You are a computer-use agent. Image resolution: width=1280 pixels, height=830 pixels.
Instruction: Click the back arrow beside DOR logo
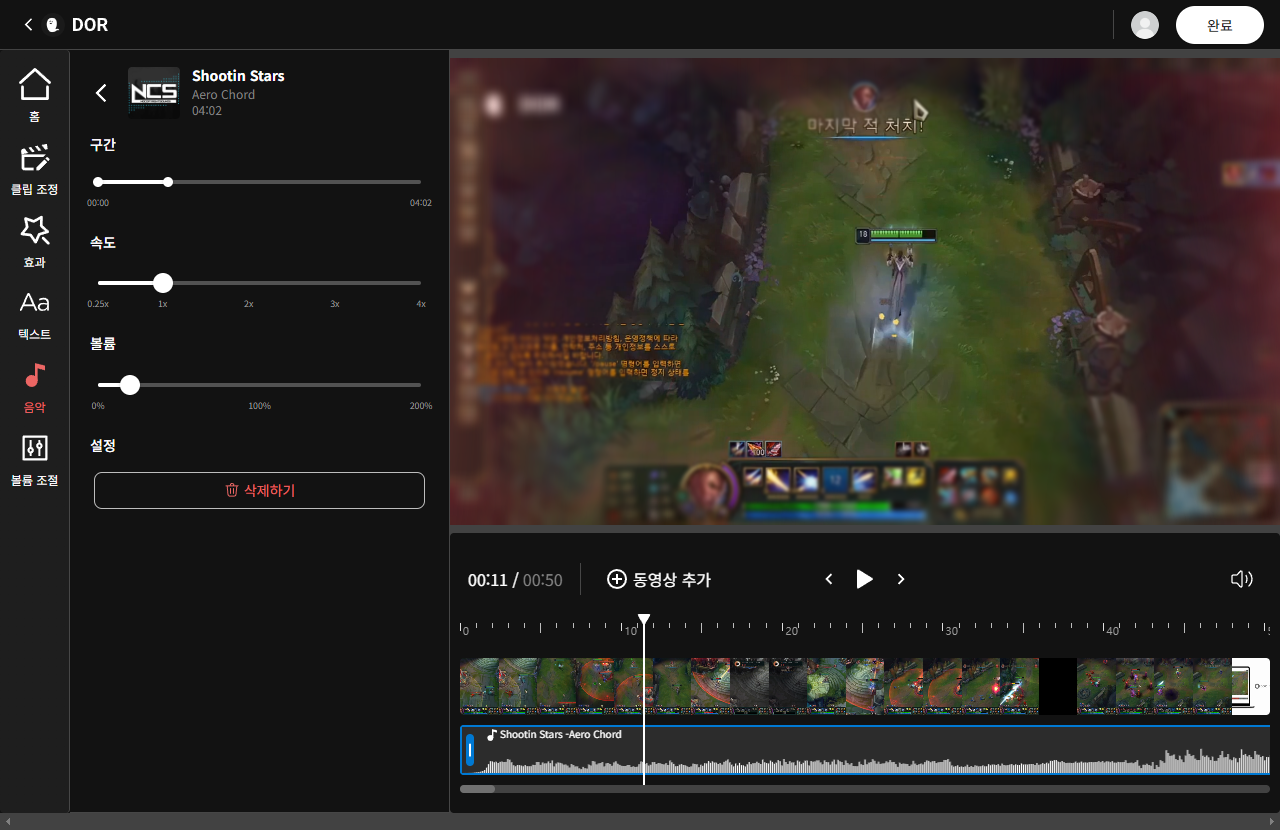click(28, 24)
